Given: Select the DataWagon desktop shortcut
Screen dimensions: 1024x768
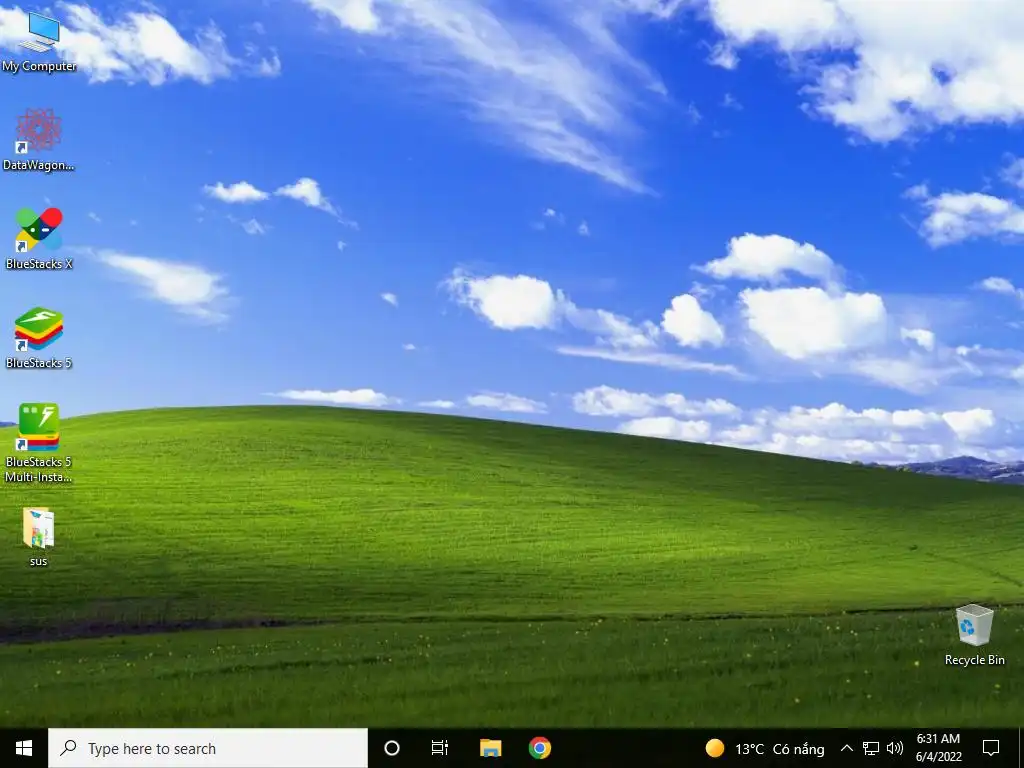Looking at the screenshot, I should [x=39, y=140].
